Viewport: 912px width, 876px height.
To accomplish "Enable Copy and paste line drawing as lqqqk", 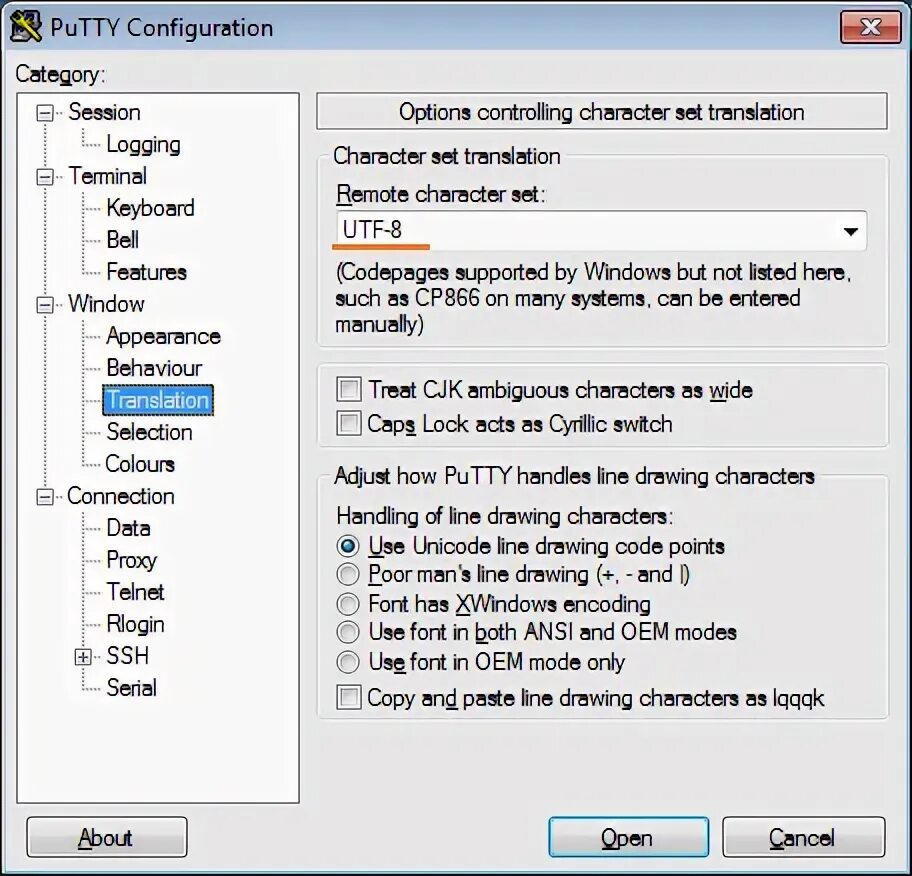I will 348,697.
